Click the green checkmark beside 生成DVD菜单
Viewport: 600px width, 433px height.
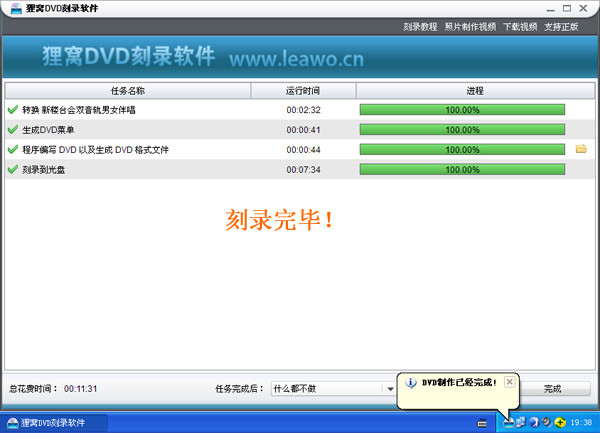pos(13,130)
